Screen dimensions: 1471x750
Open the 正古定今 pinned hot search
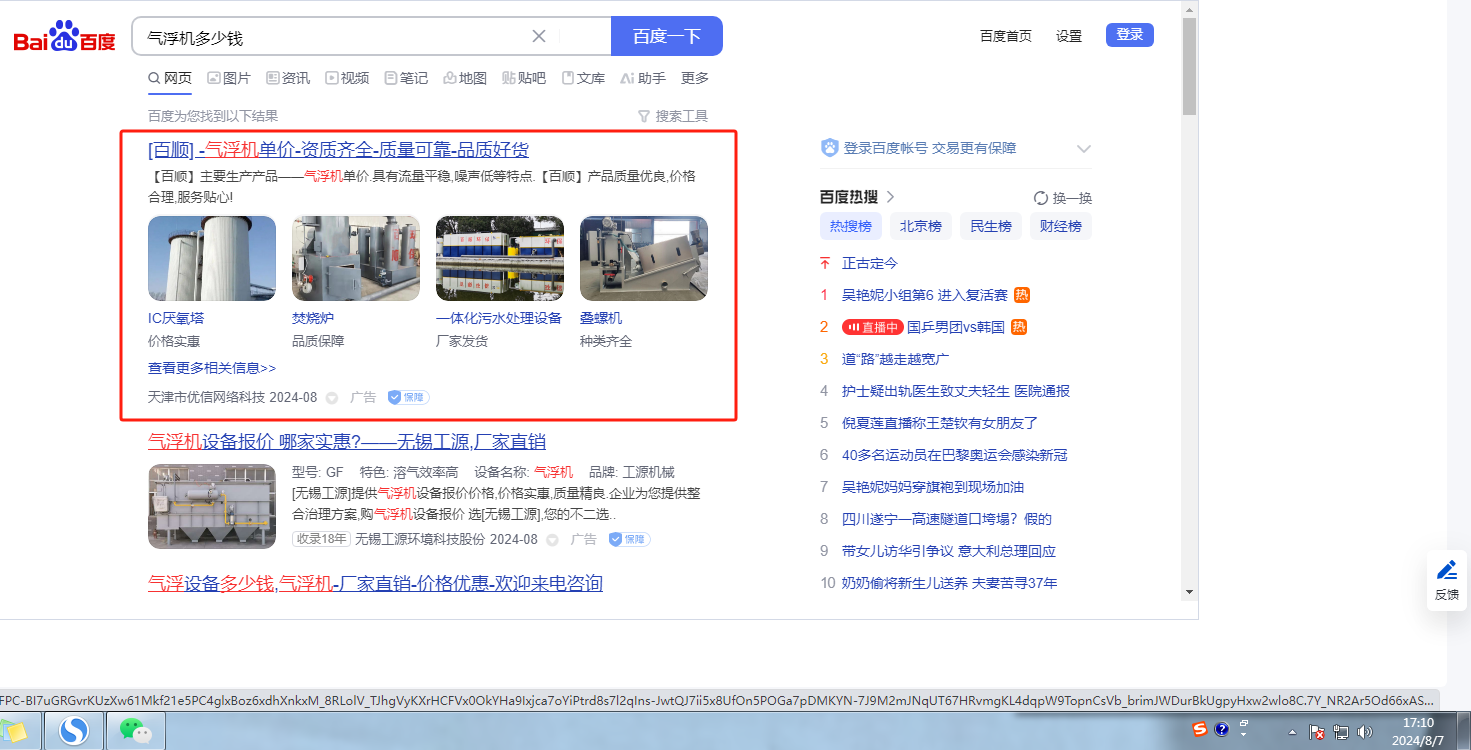870,263
